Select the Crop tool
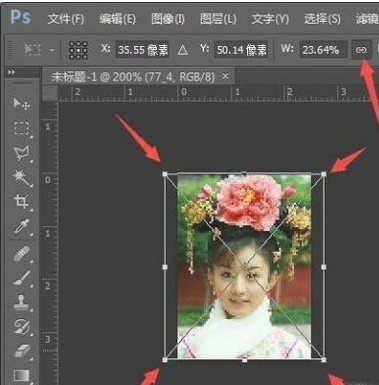The image size is (379, 385). (x=21, y=202)
